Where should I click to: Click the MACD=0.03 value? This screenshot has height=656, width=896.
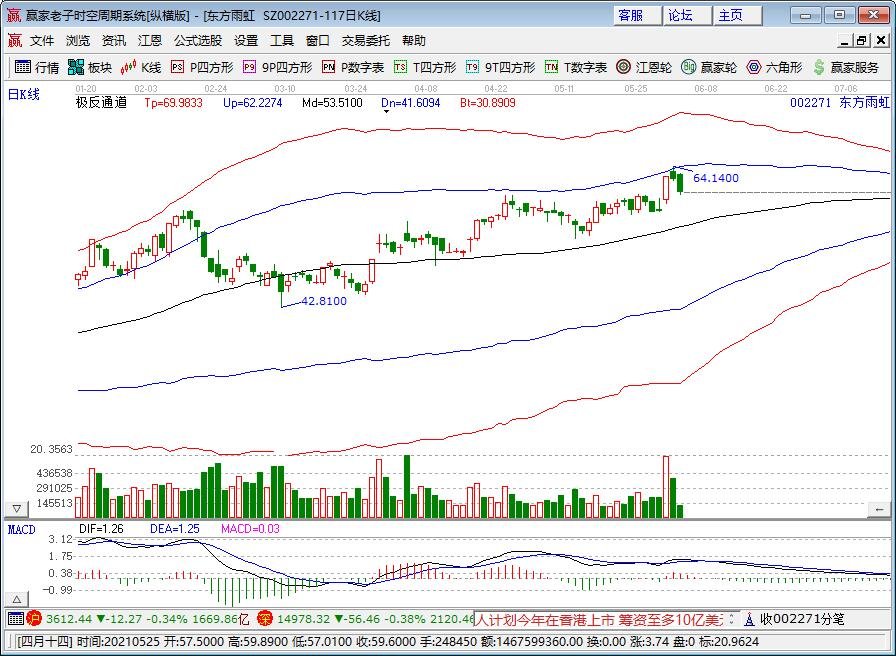250,529
